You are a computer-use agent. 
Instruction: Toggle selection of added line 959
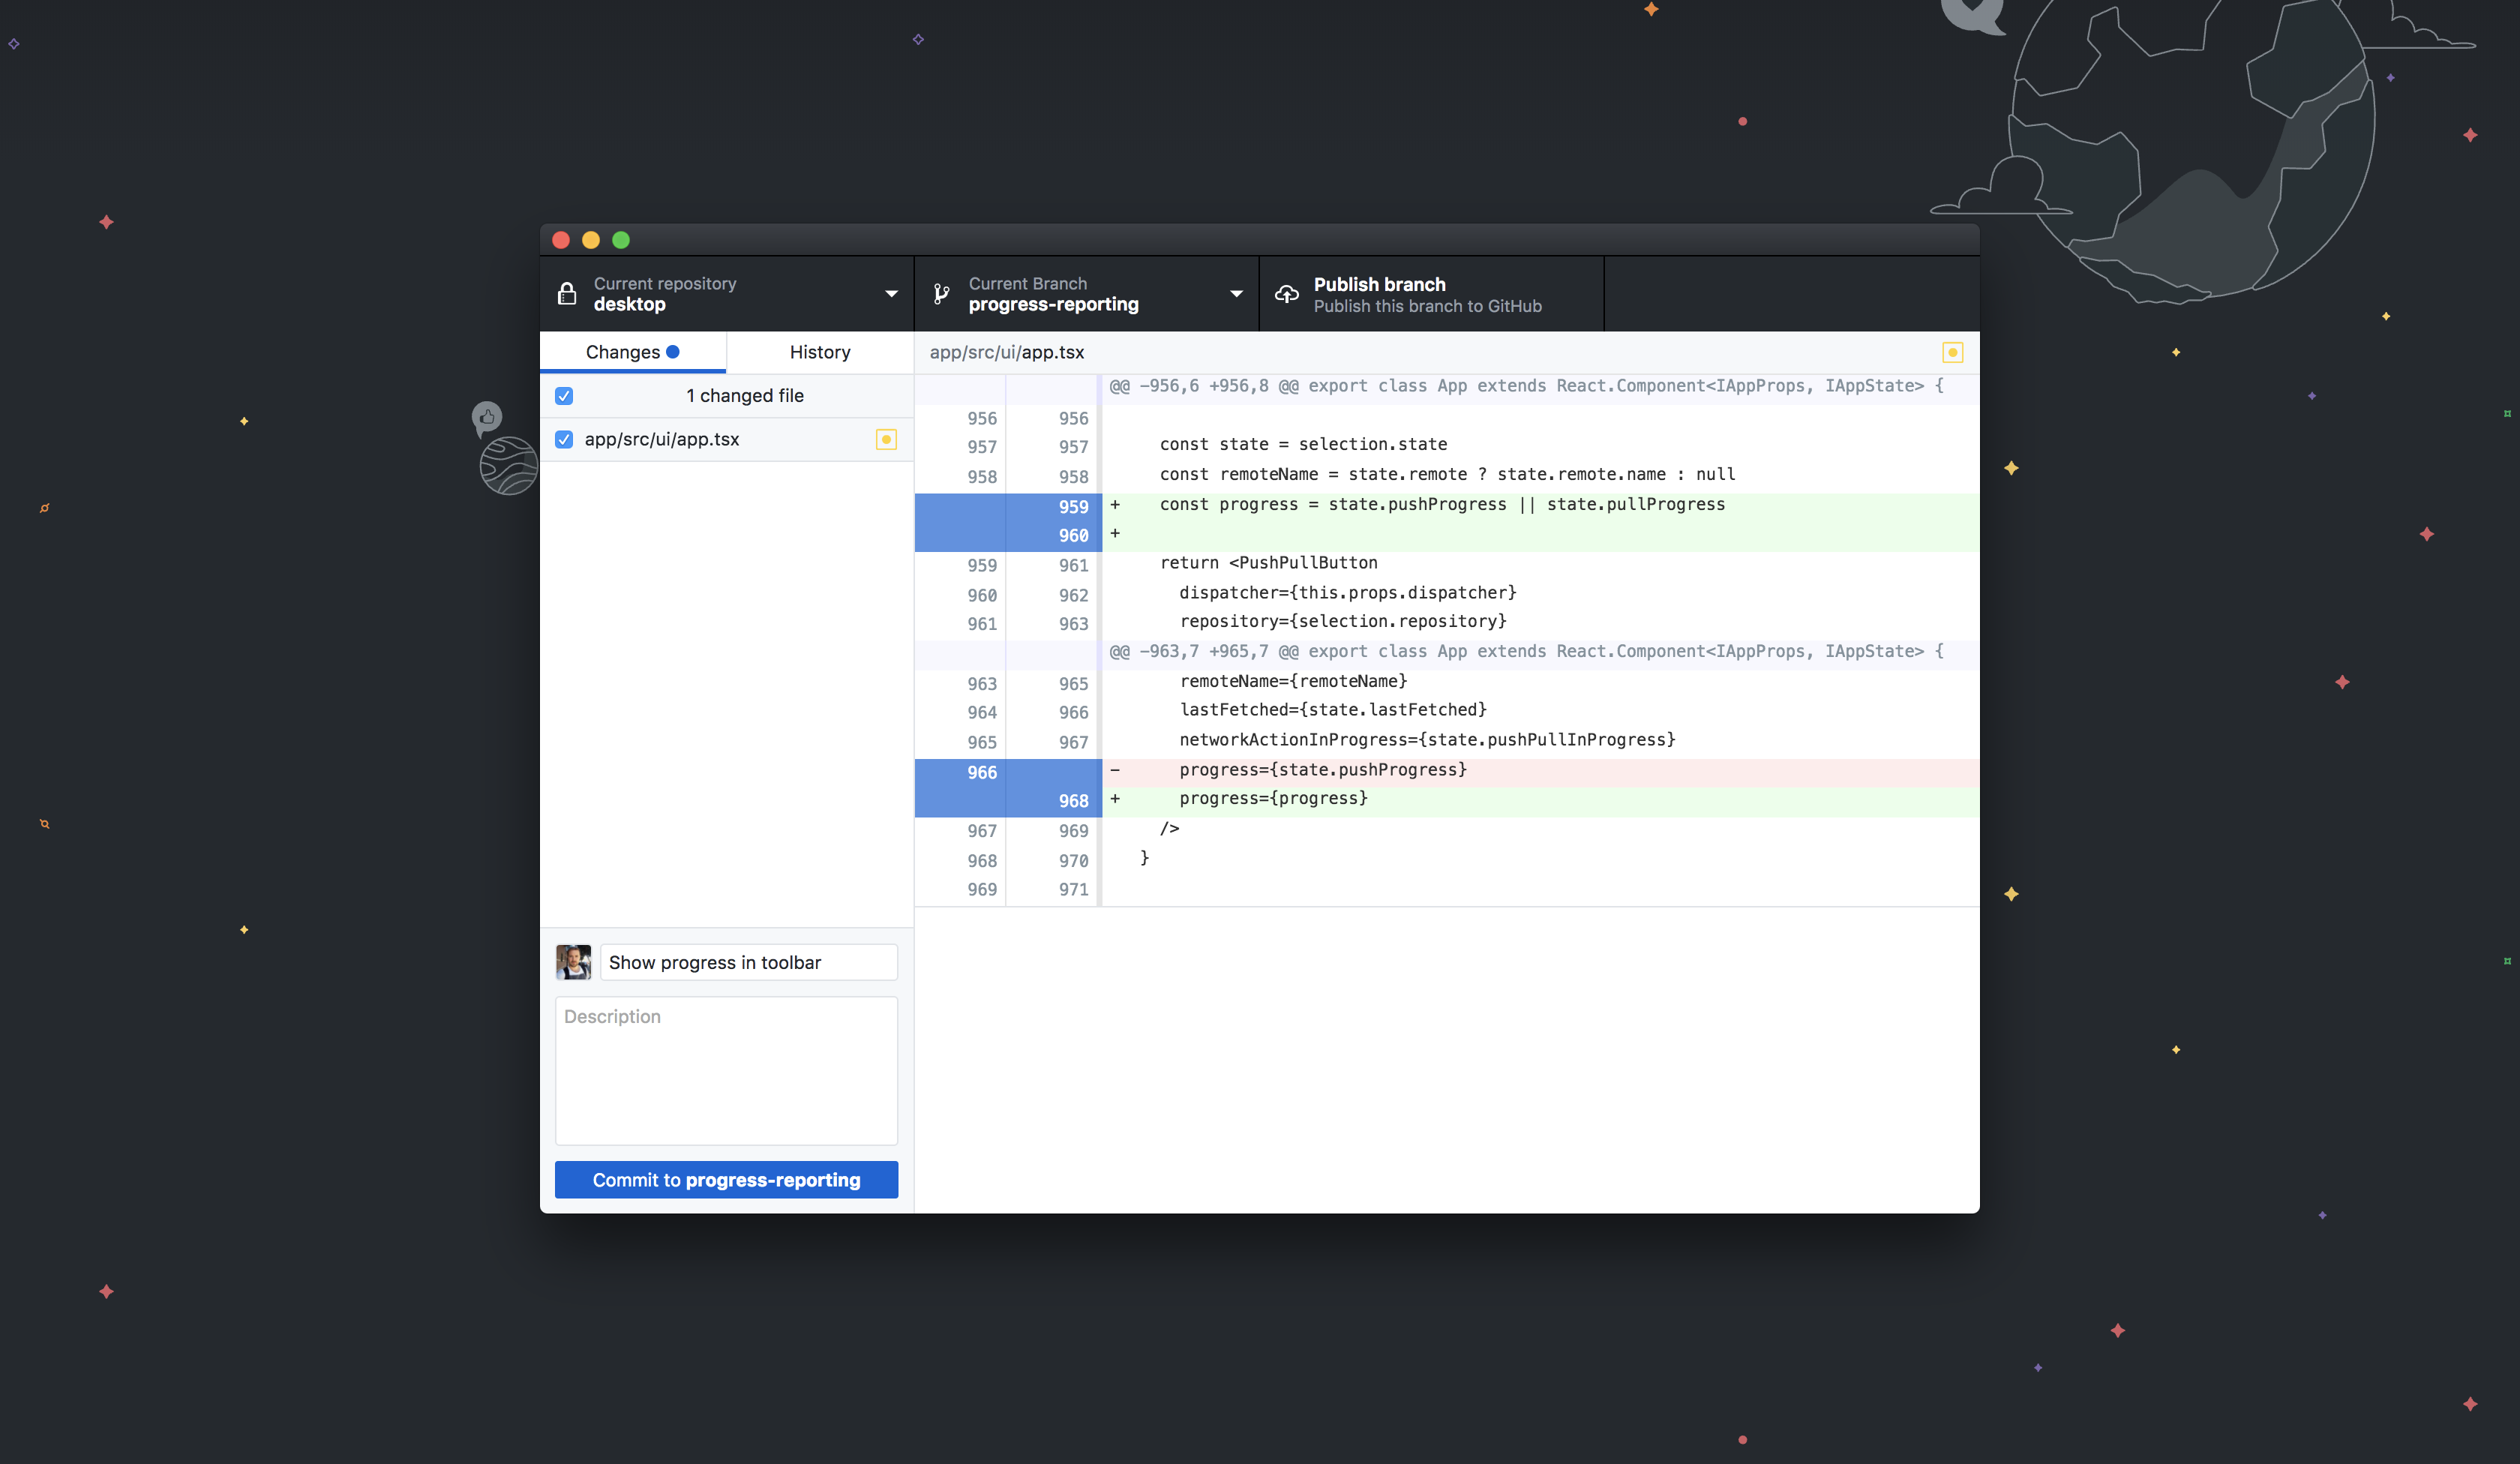1008,507
